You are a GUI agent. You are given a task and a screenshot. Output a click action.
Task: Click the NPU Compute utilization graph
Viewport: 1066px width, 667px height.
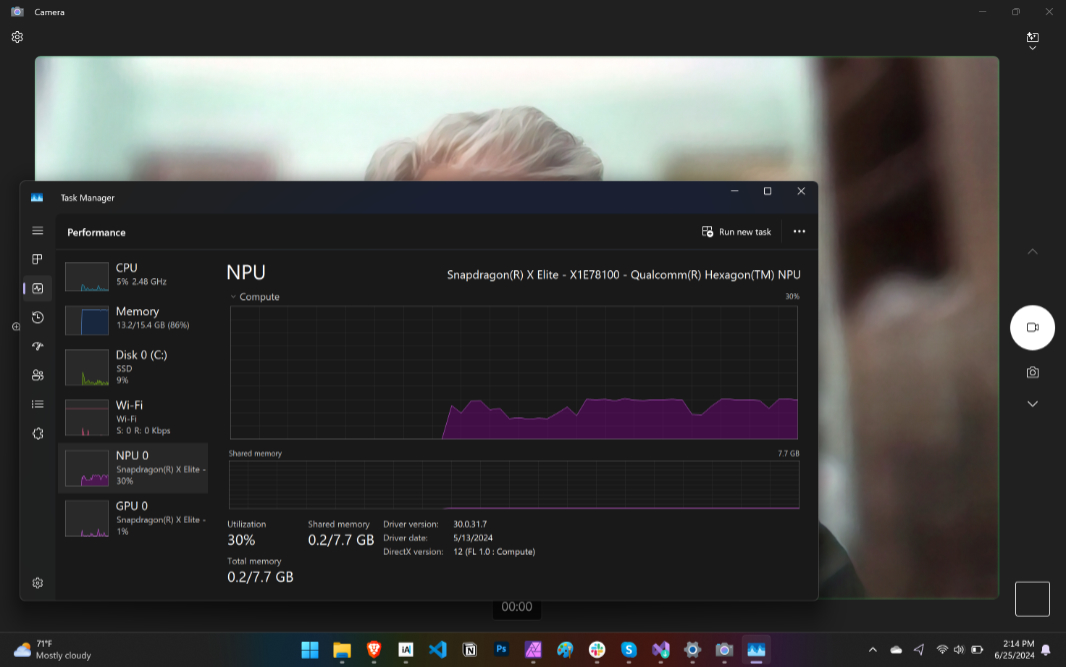pos(513,372)
